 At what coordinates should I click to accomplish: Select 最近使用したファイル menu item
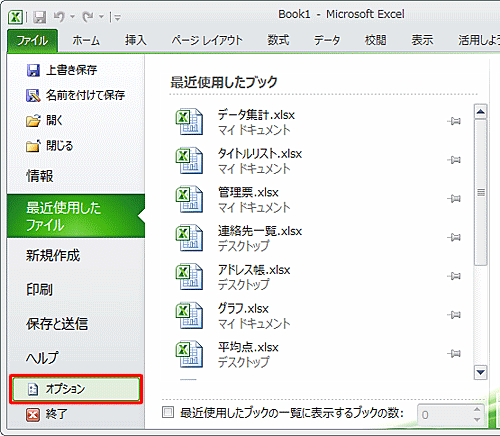tap(76, 216)
